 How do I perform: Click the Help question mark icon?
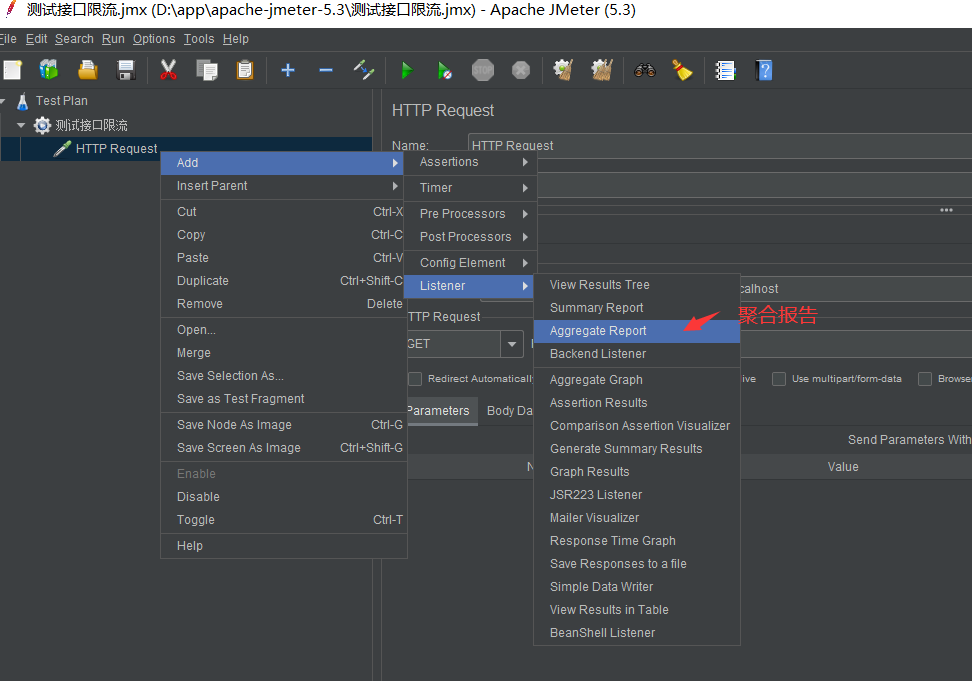(x=764, y=70)
